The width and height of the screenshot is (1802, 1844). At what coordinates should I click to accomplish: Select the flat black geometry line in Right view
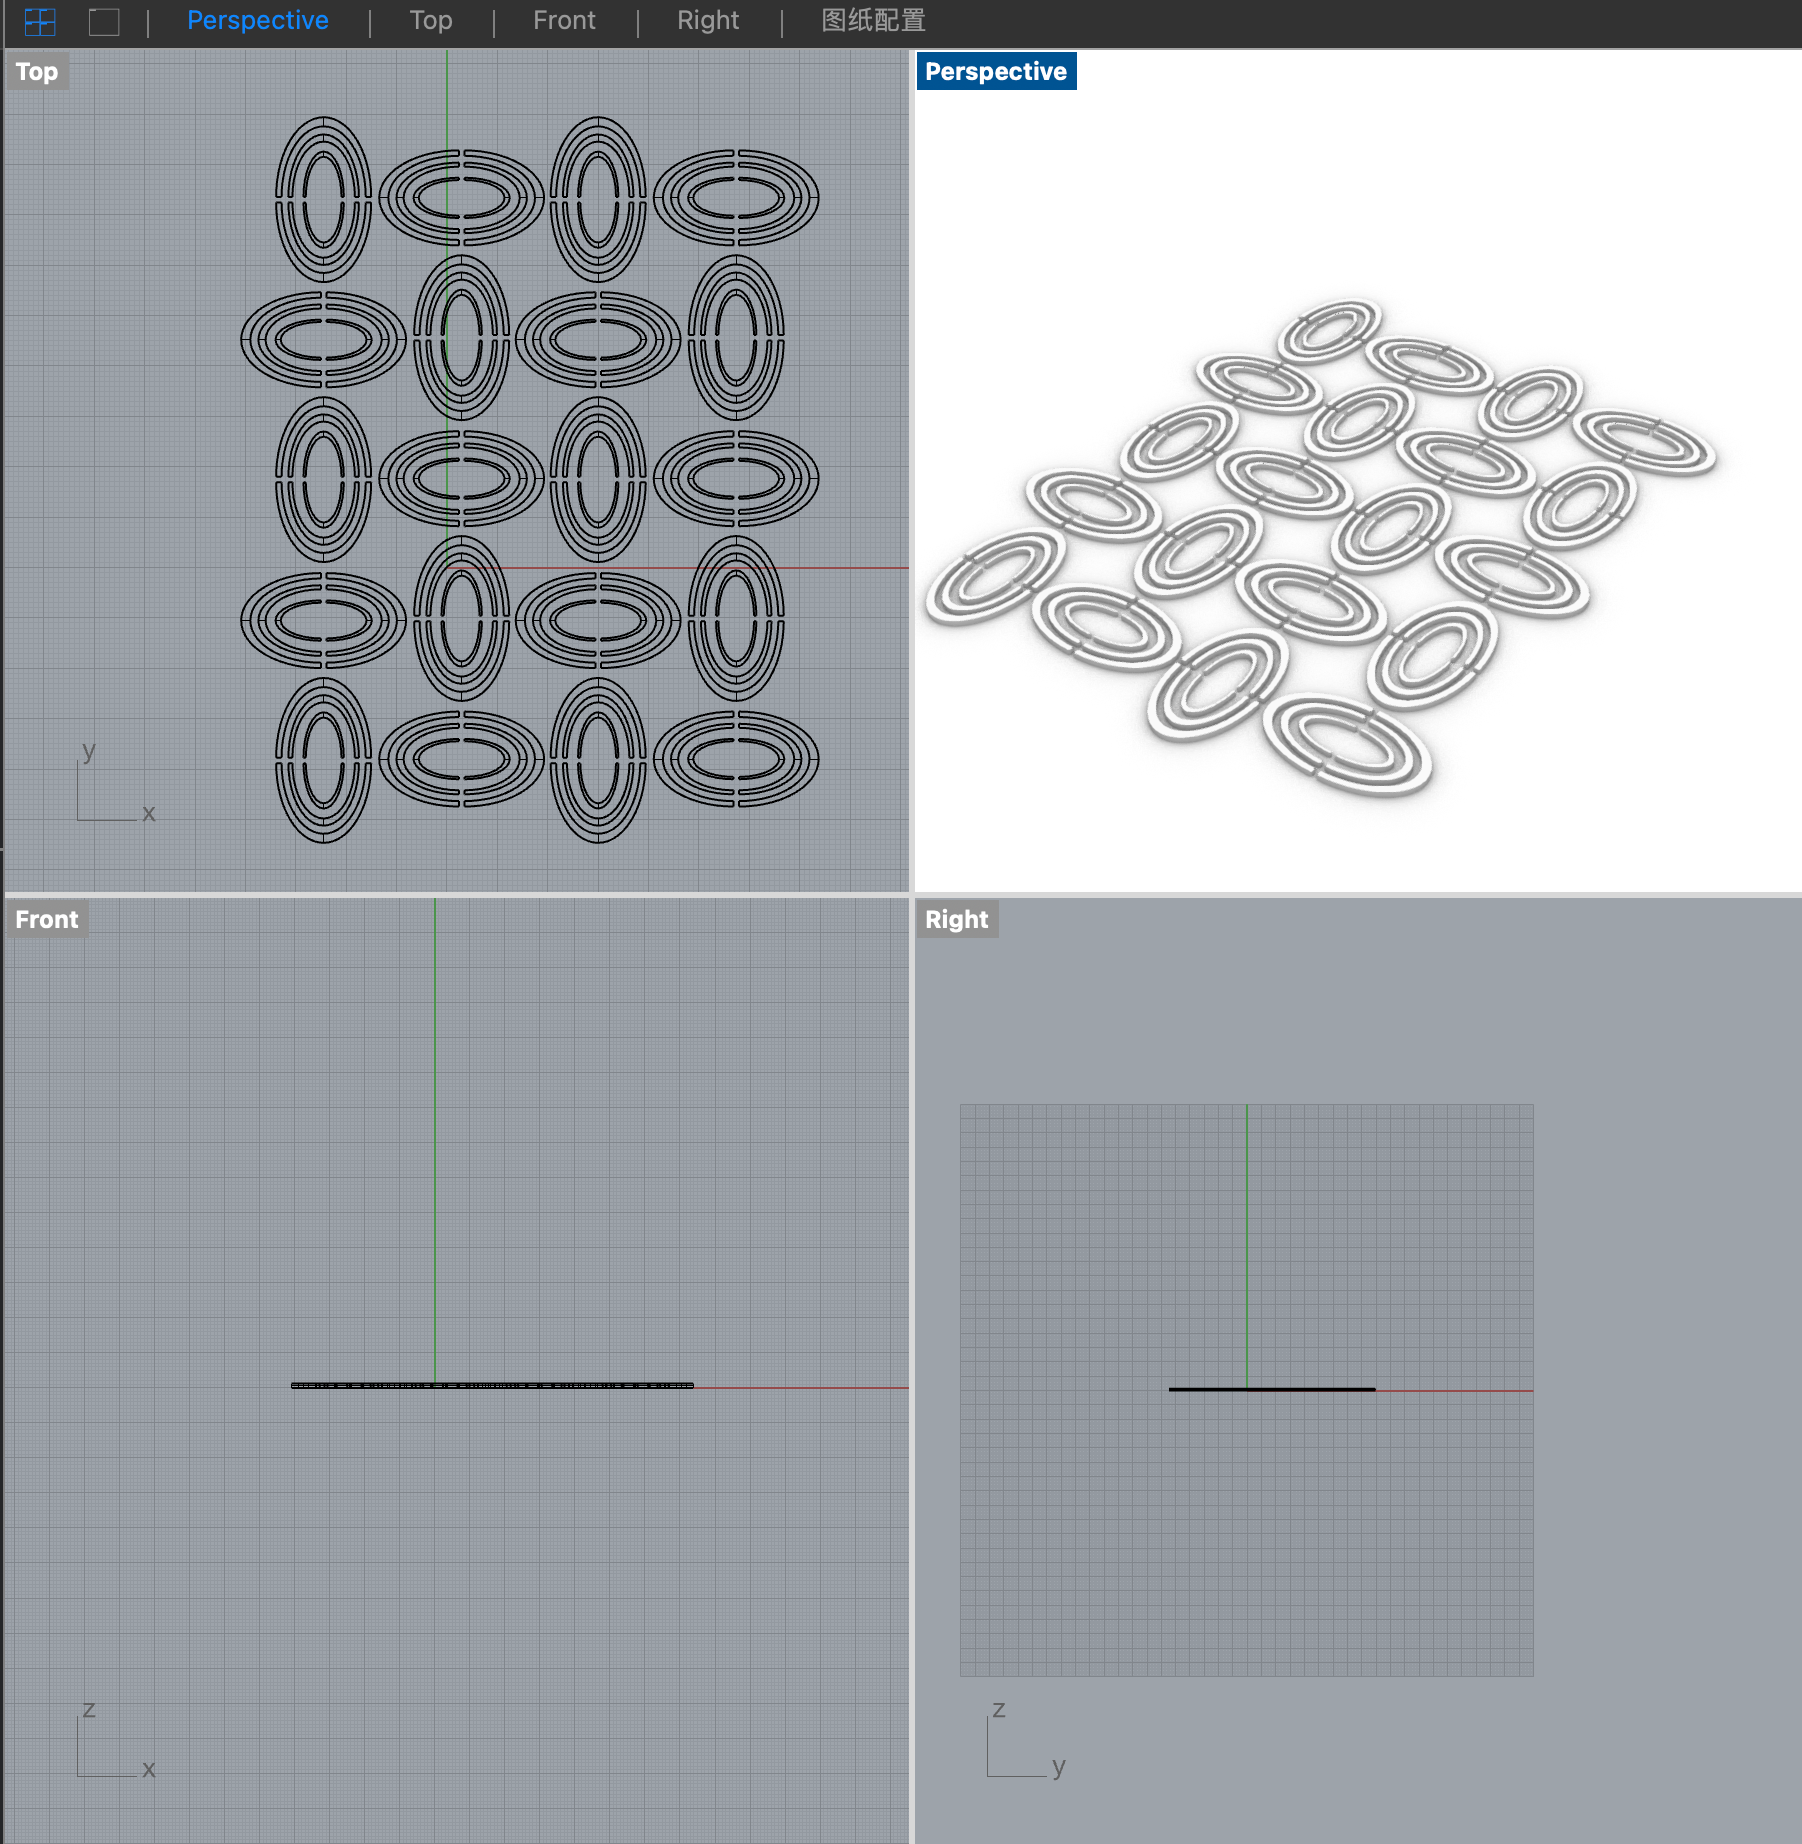point(1272,1389)
